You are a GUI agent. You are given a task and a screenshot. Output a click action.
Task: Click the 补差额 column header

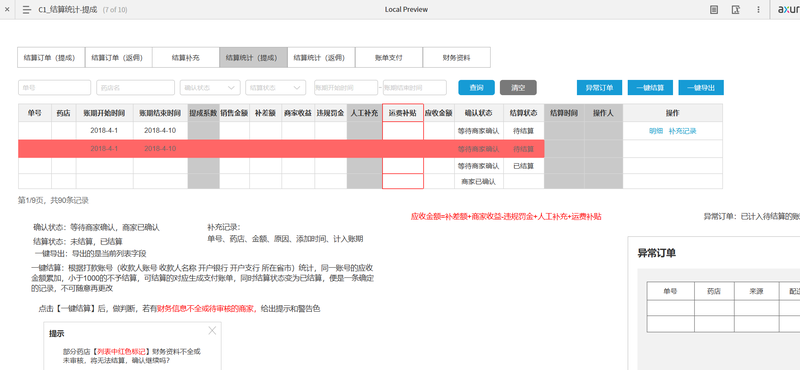266,113
